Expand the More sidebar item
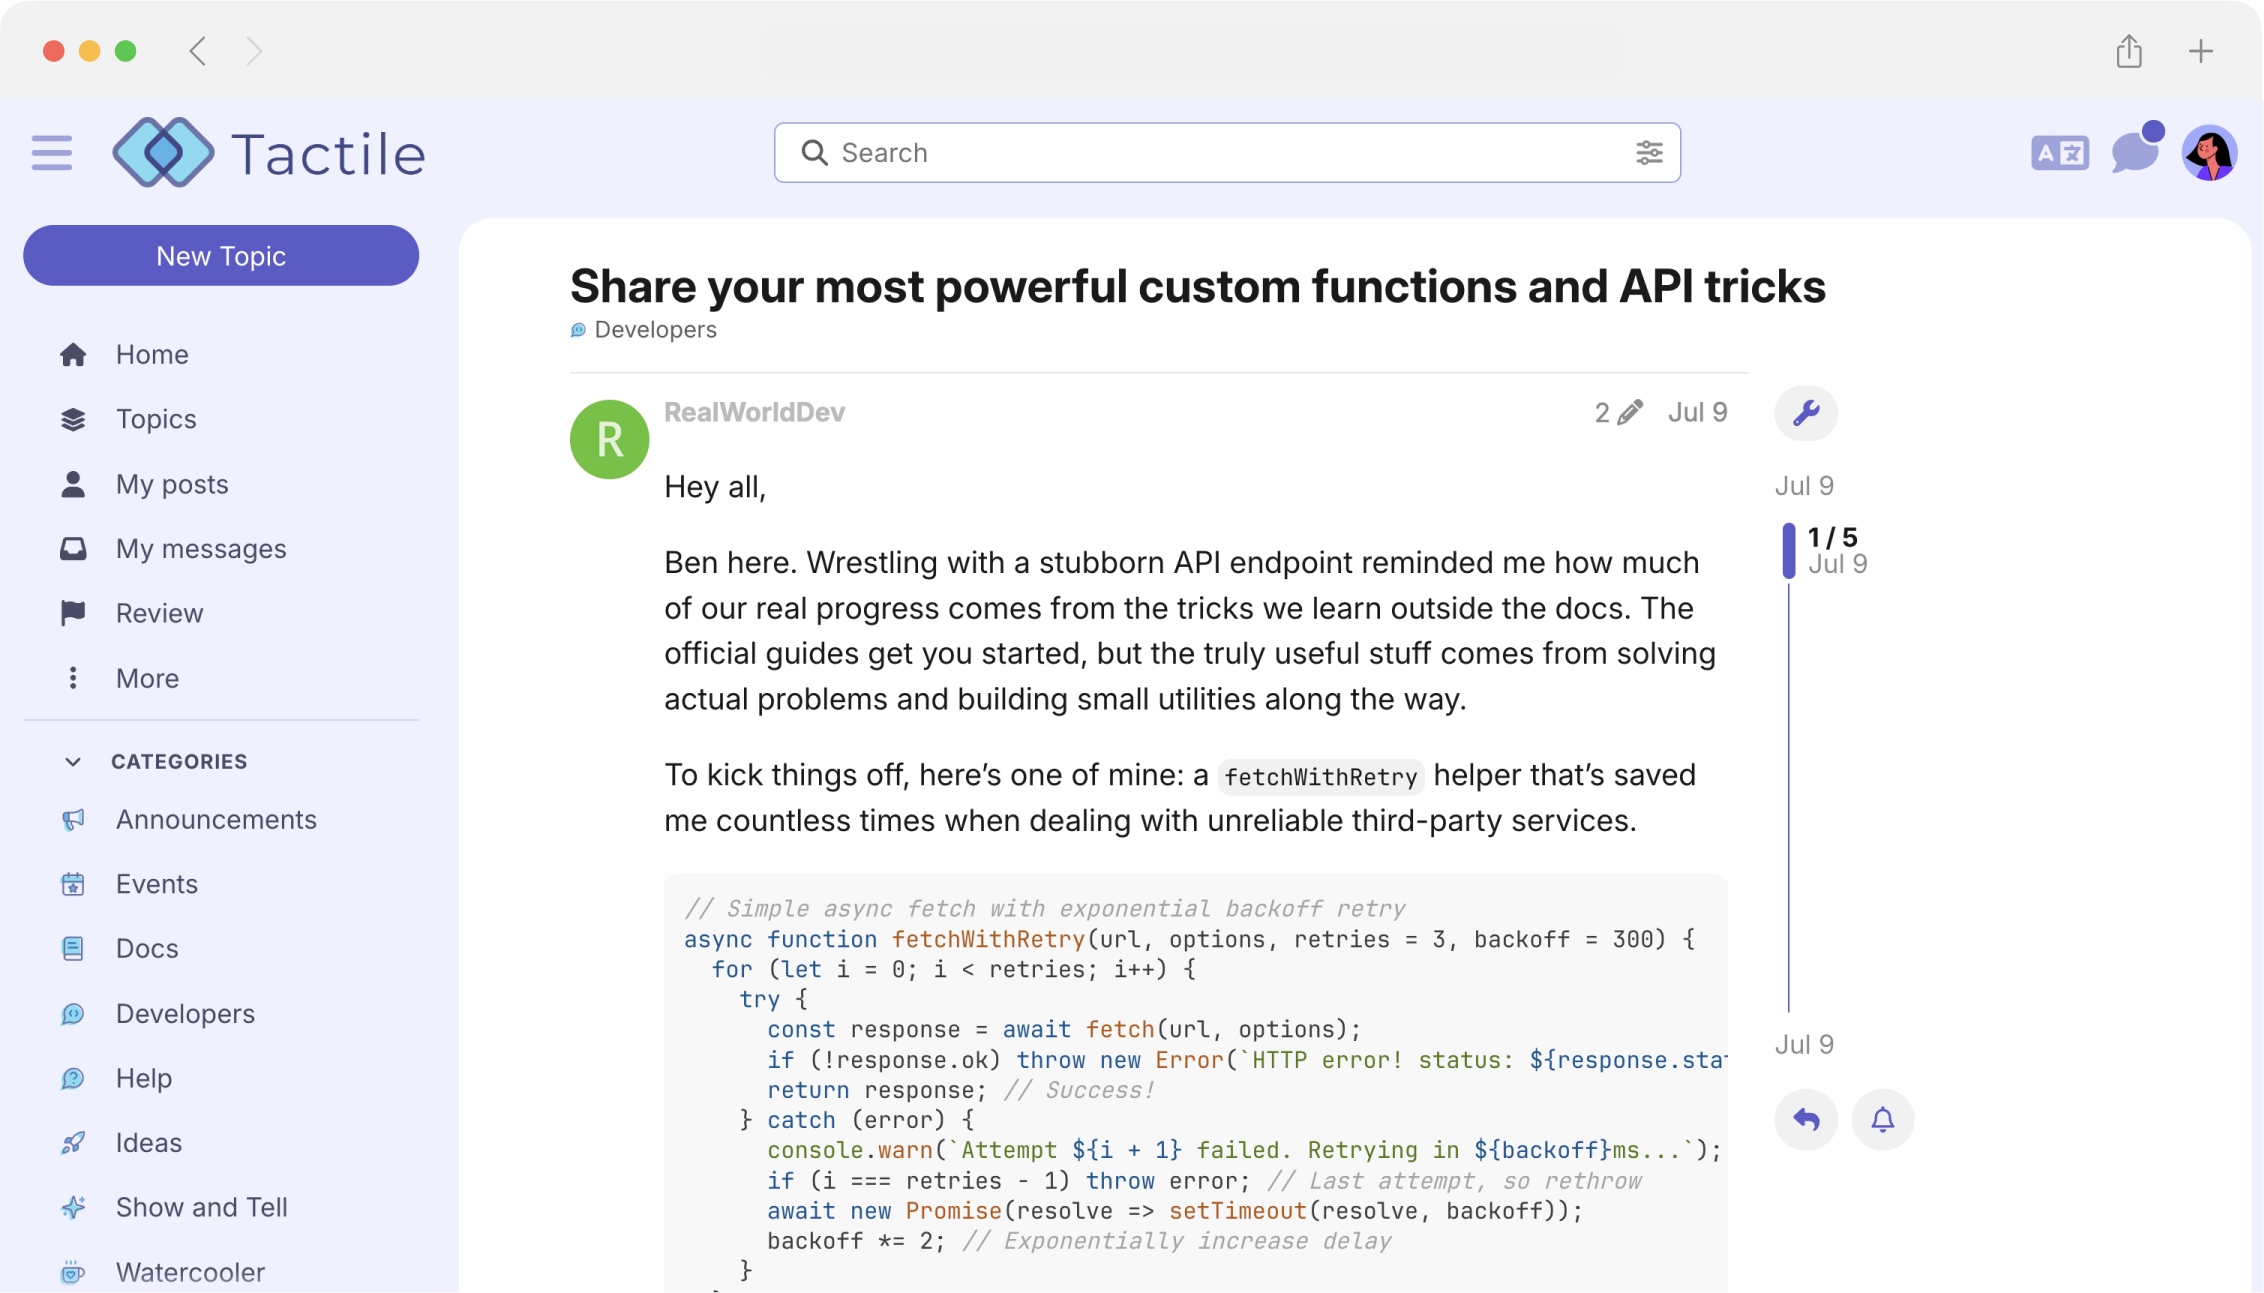The height and width of the screenshot is (1293, 2264). (147, 678)
